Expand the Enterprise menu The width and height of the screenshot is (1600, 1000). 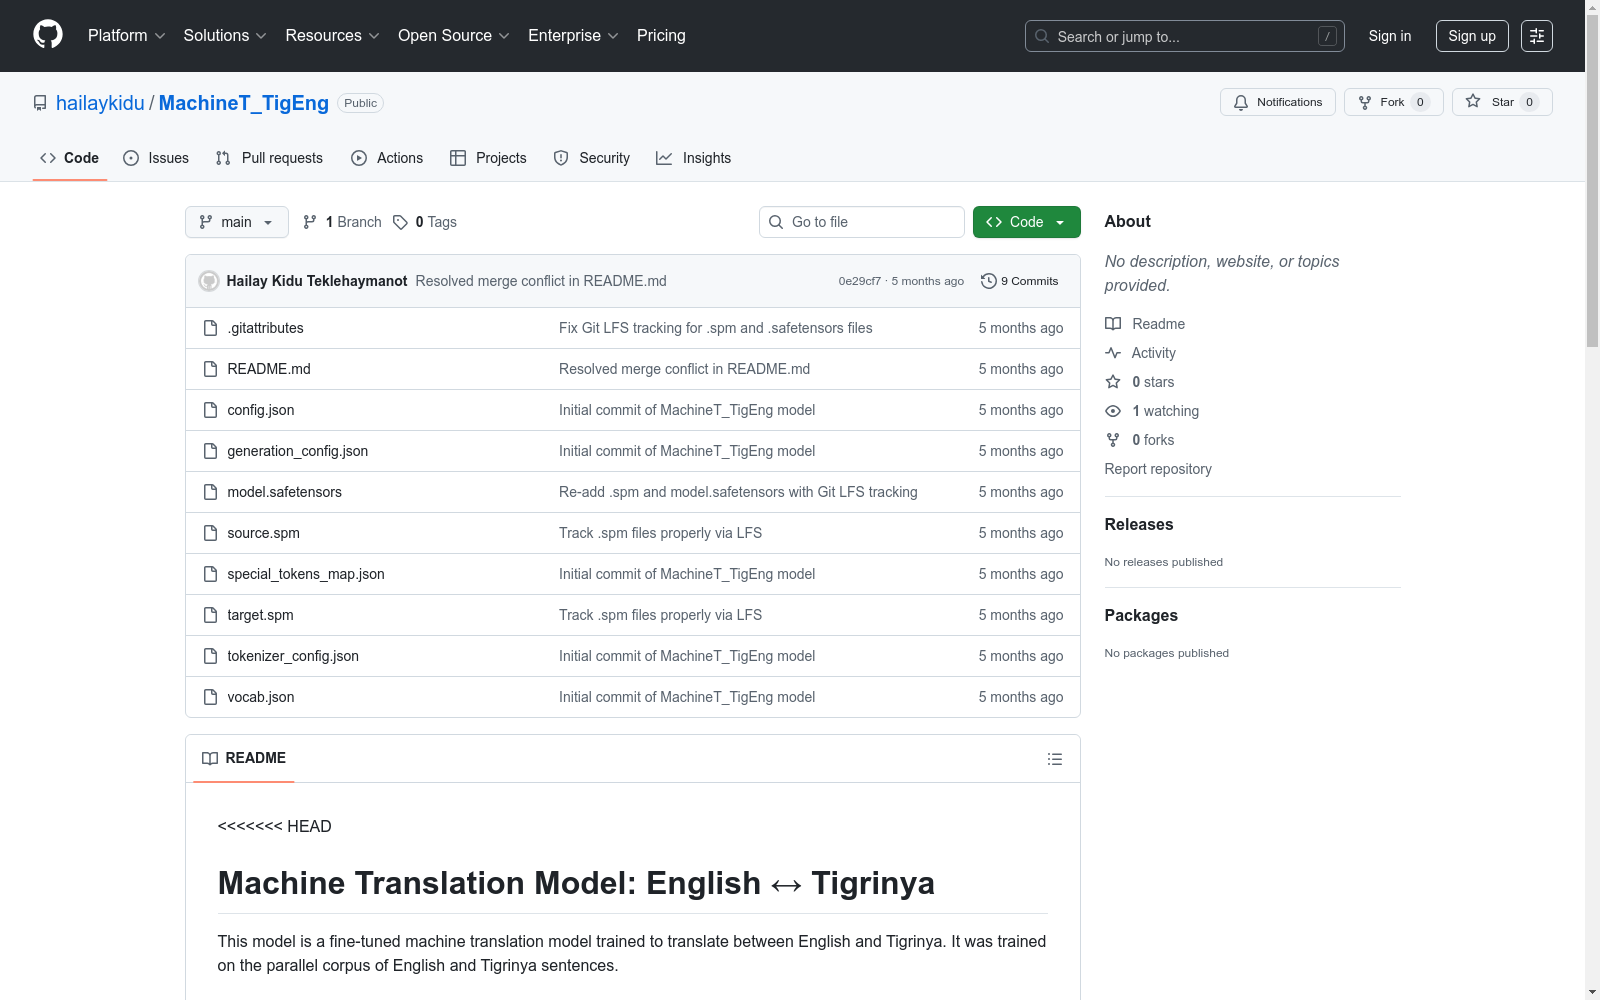pyautogui.click(x=573, y=36)
